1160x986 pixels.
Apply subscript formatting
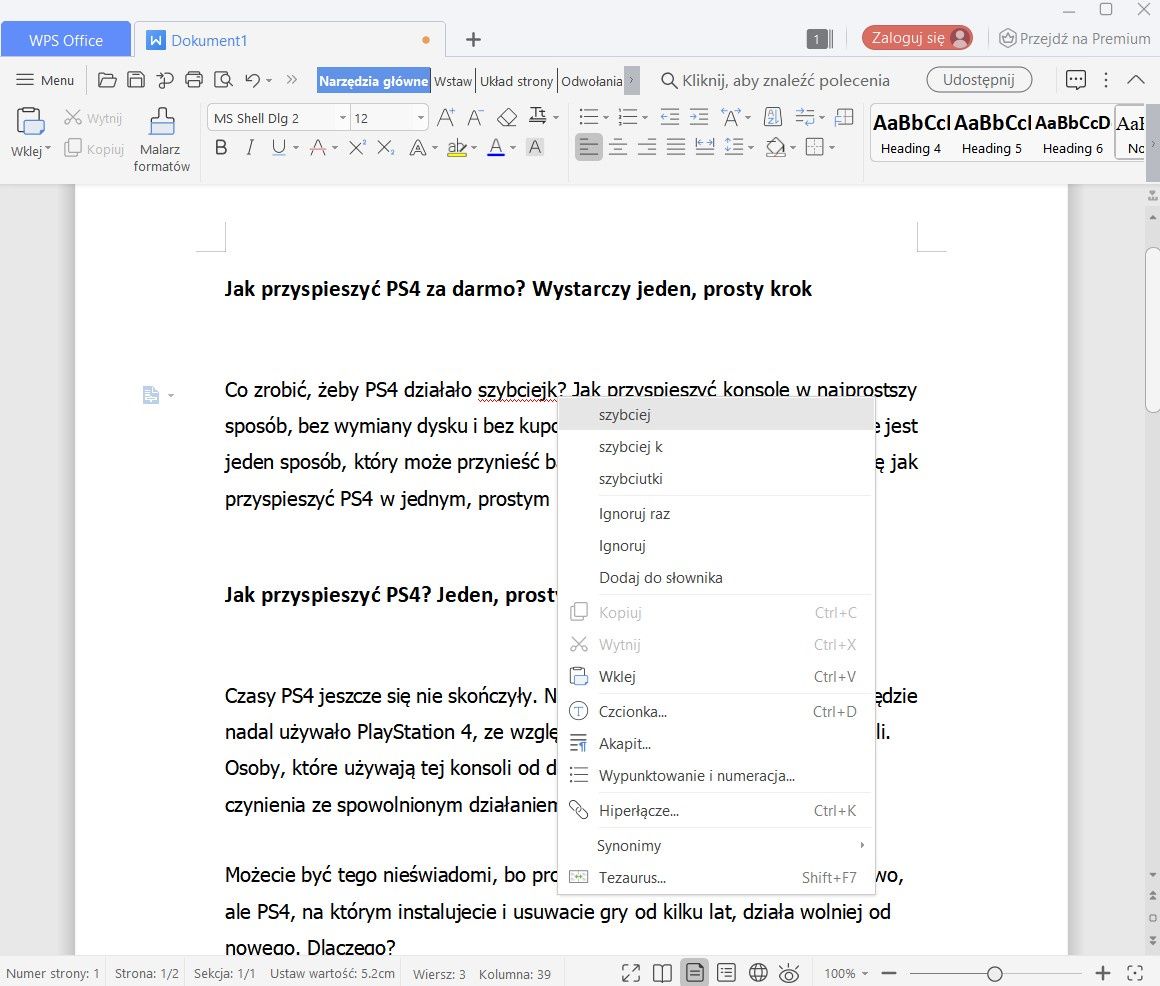[x=385, y=148]
